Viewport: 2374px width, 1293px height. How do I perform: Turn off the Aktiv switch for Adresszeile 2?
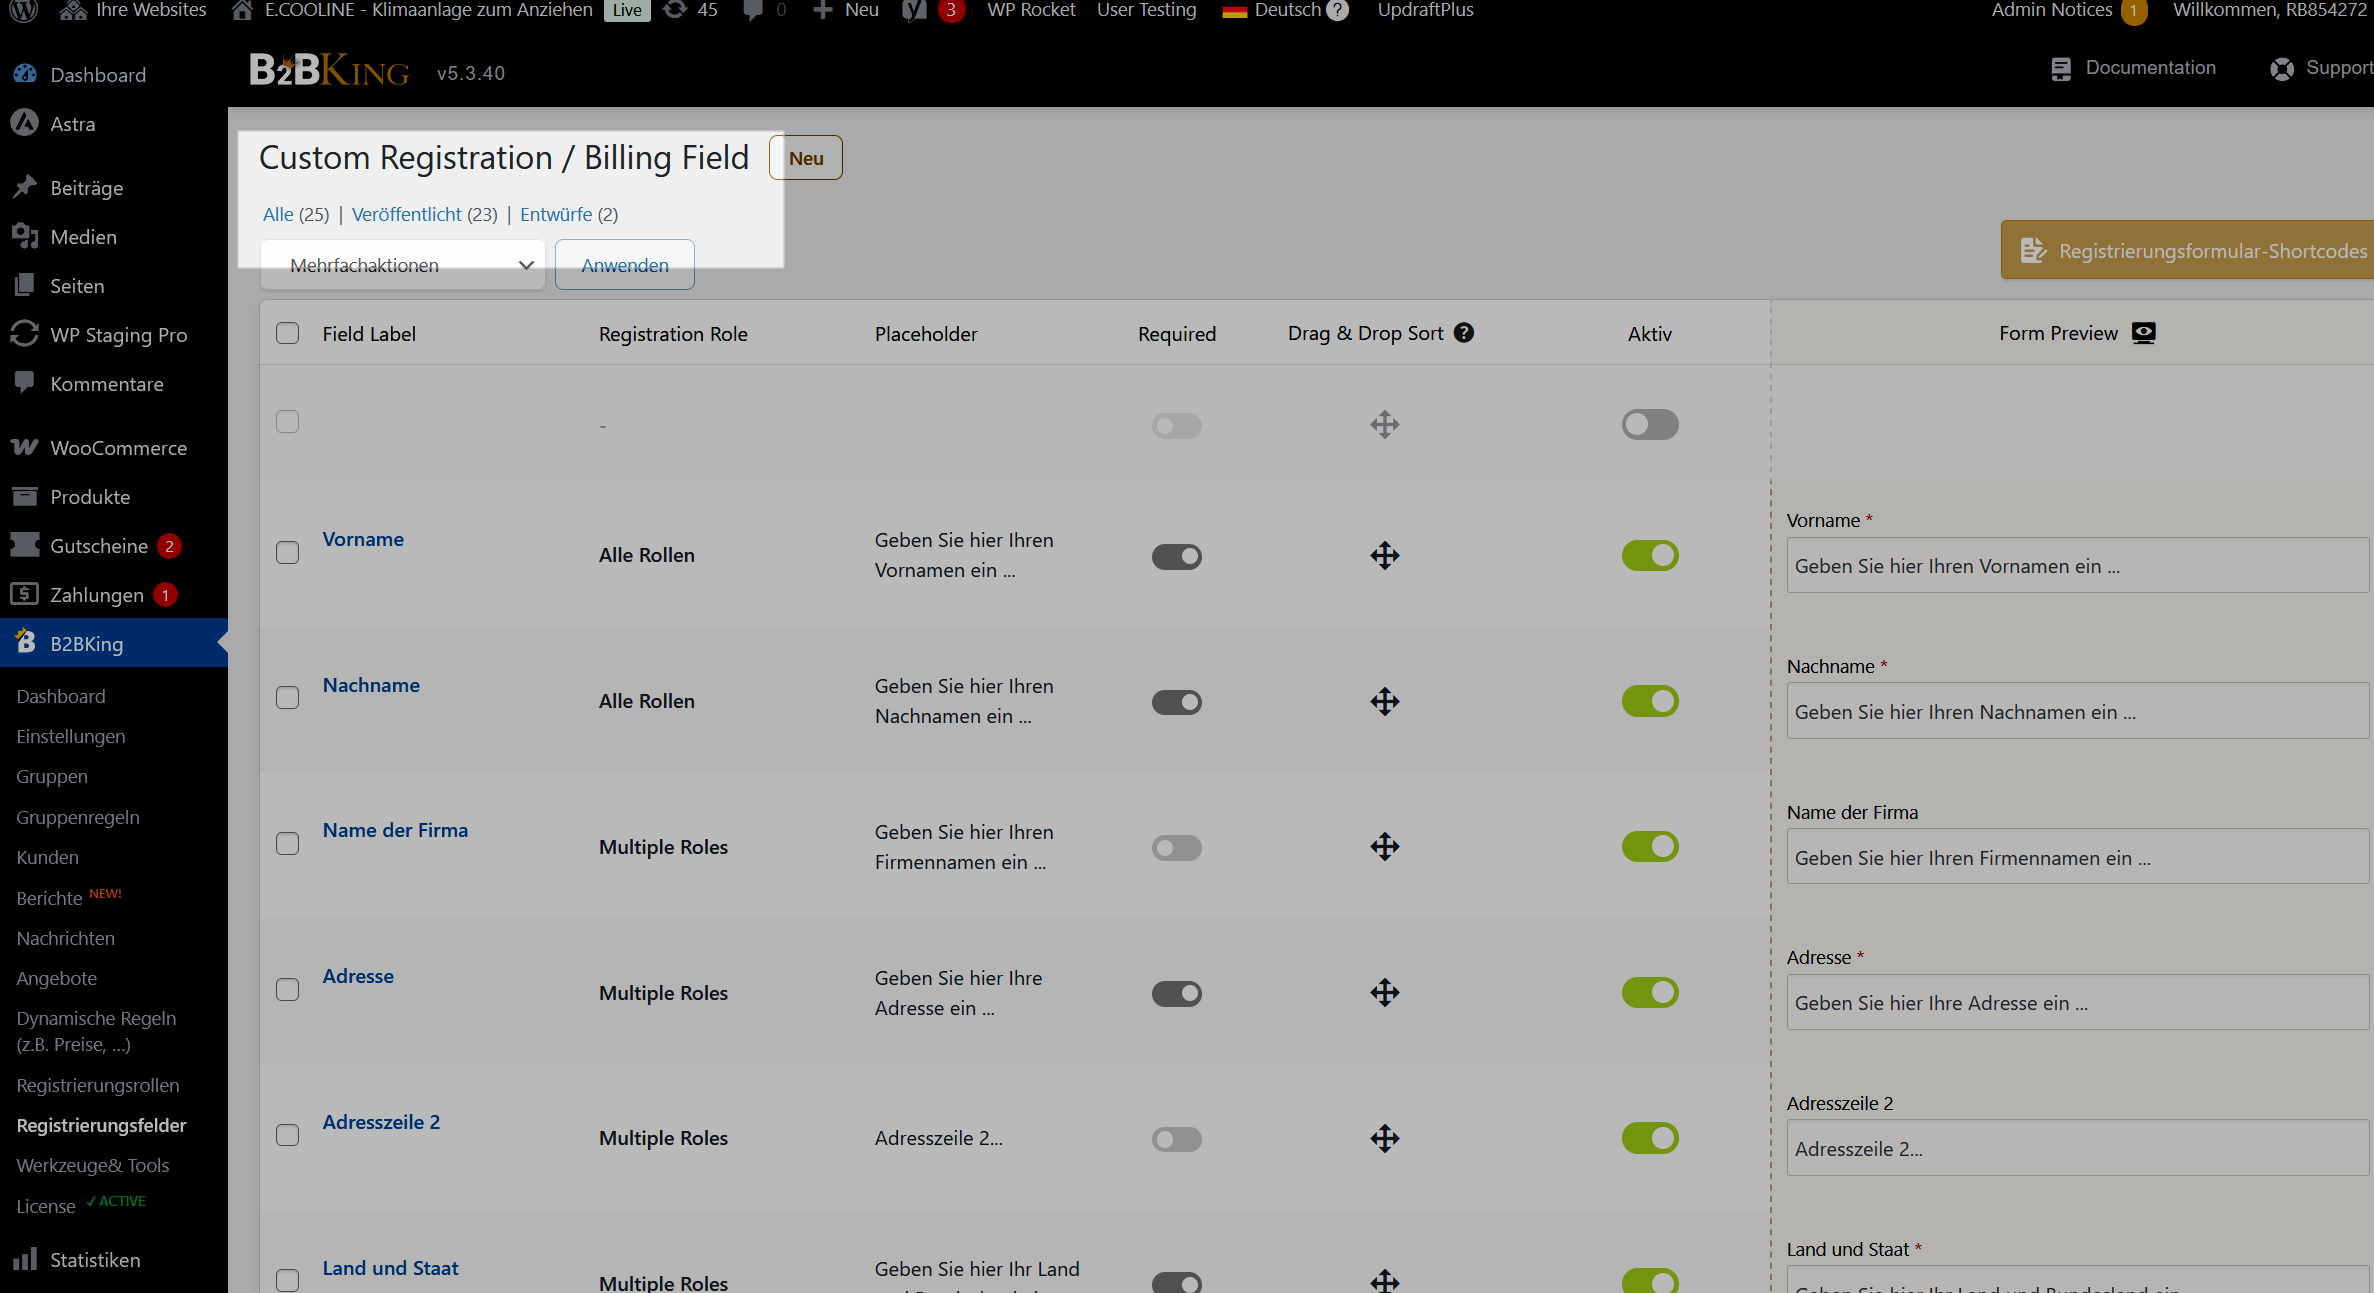pos(1650,1138)
